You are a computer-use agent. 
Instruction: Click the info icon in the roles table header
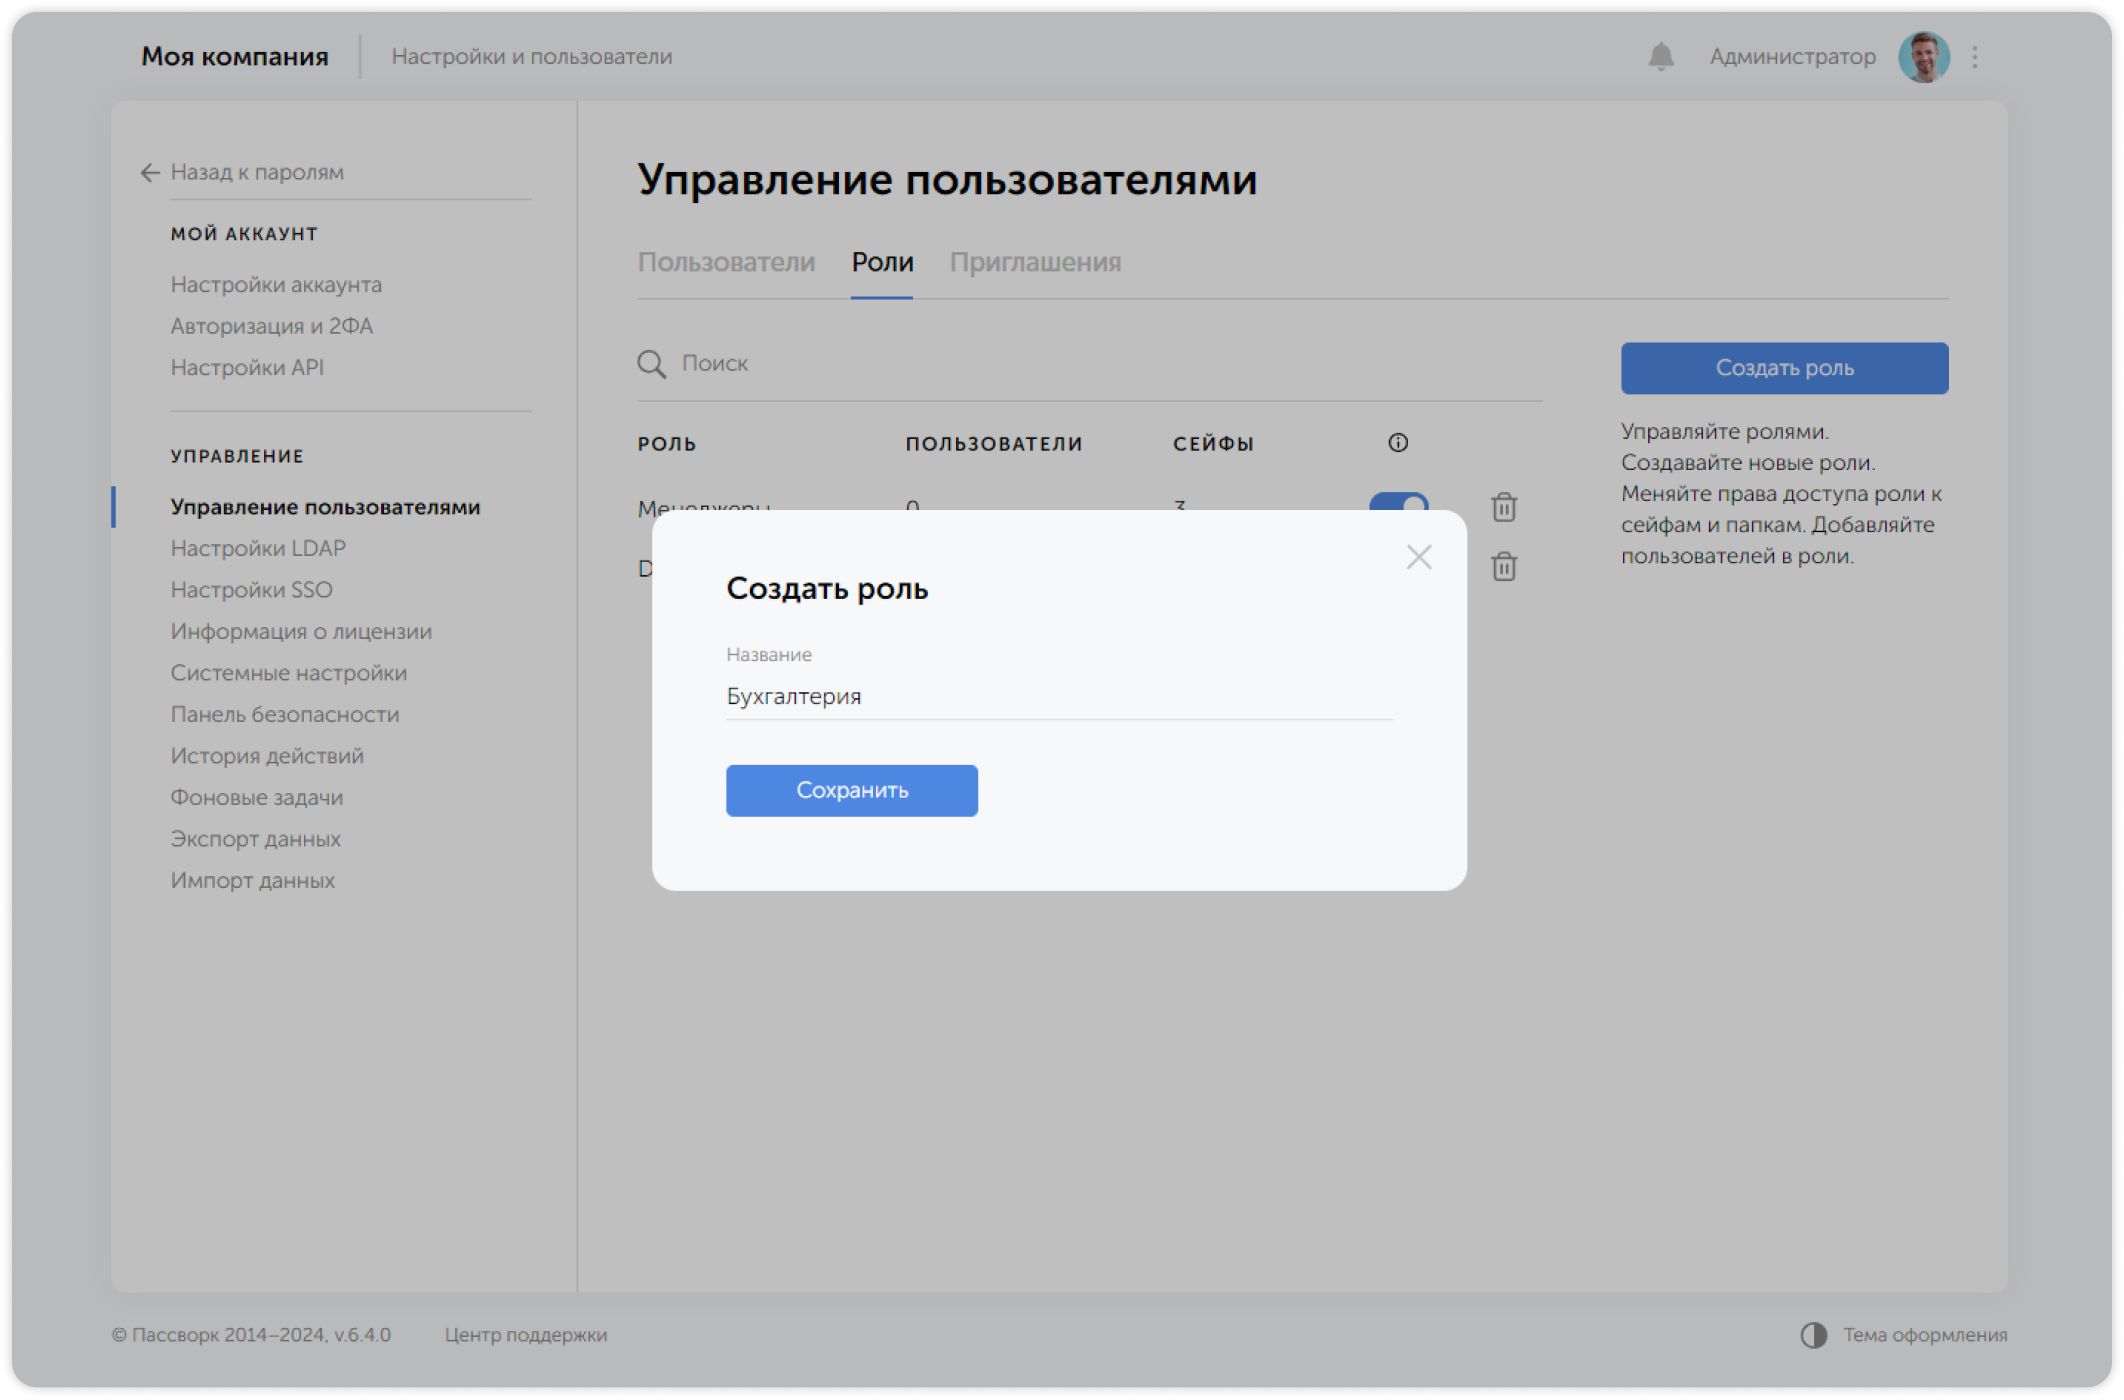tap(1398, 442)
